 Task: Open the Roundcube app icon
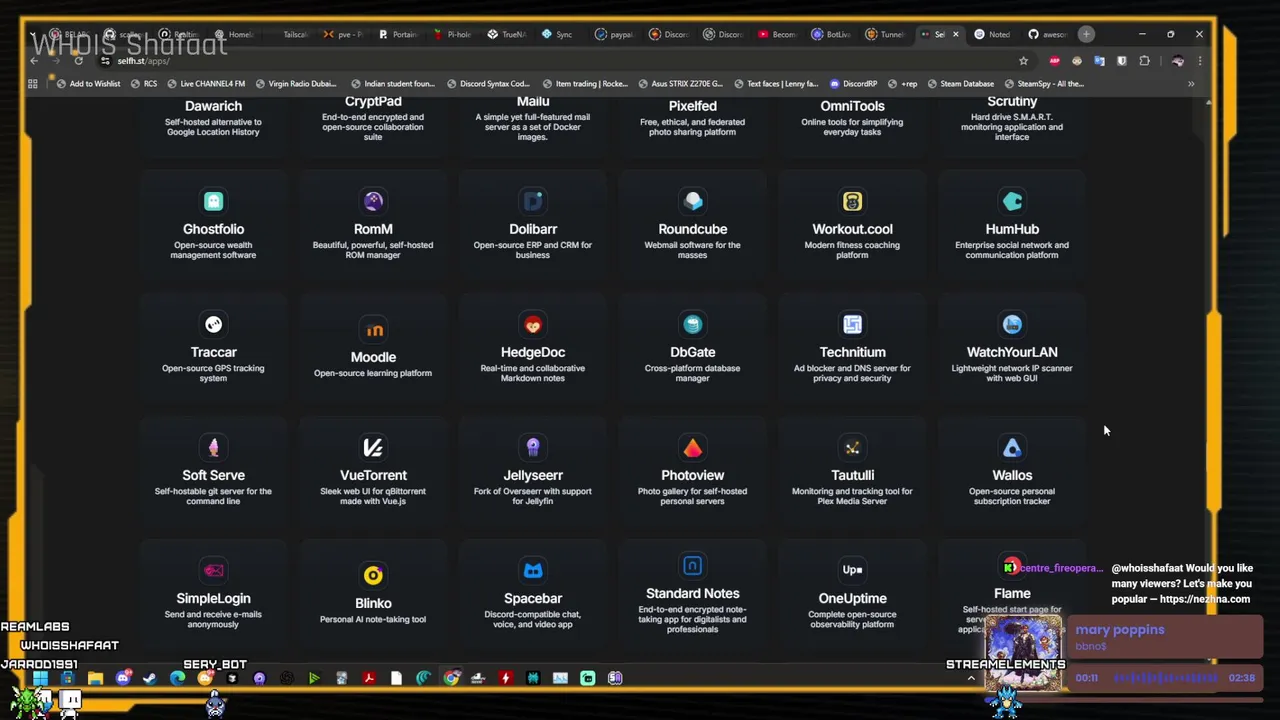pyautogui.click(x=693, y=201)
